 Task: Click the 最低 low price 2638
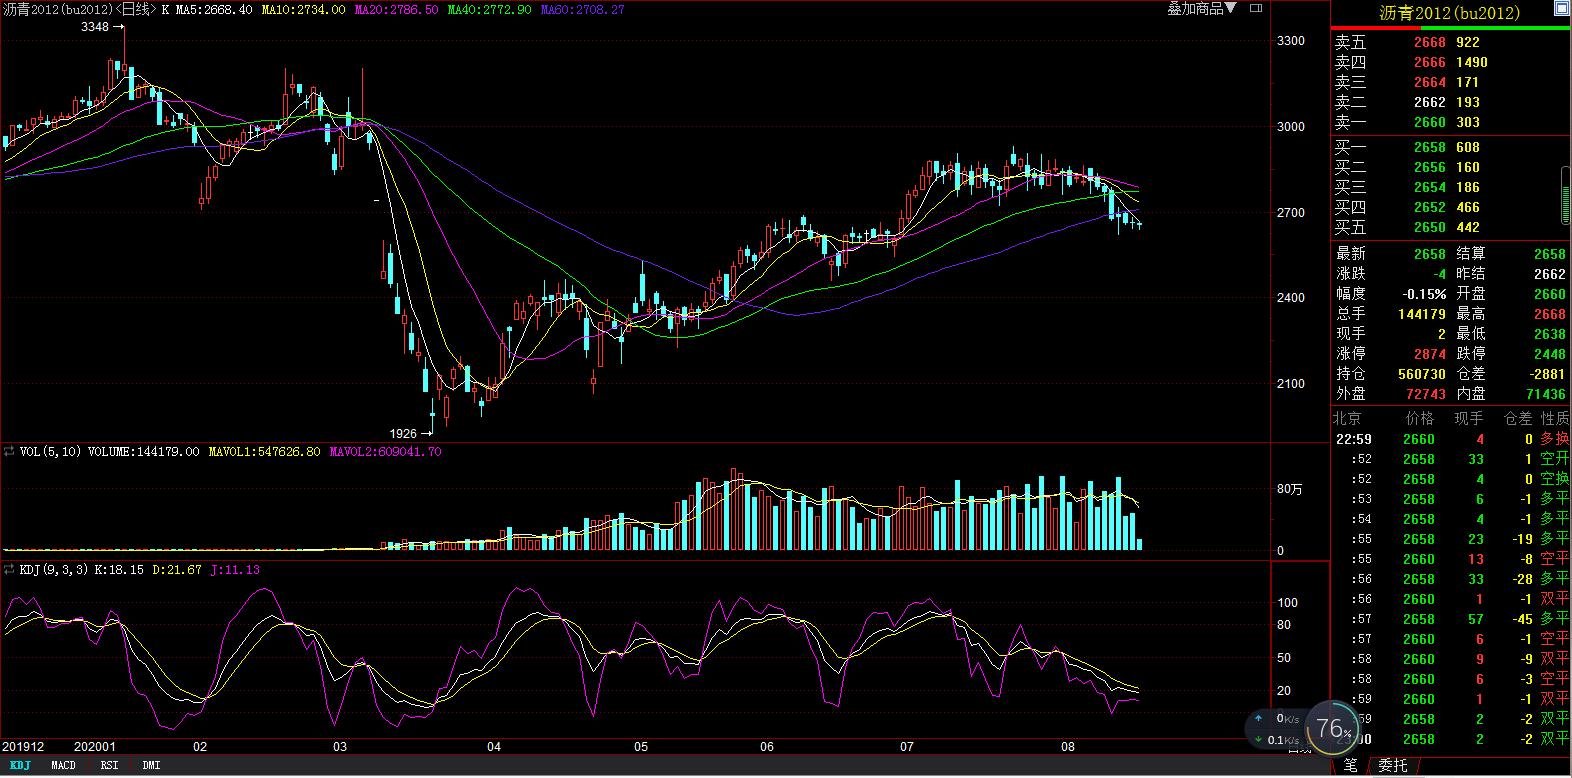click(x=1550, y=334)
